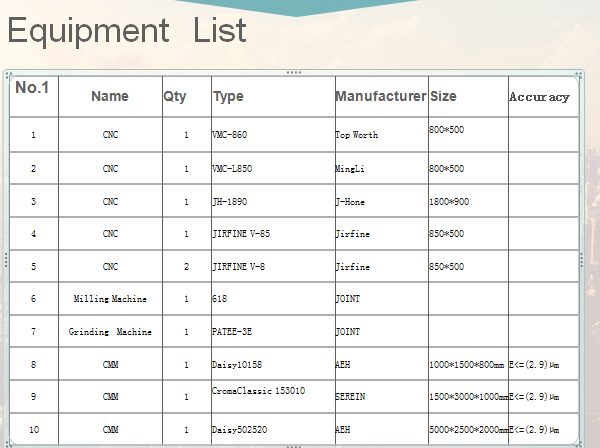The height and width of the screenshot is (448, 600).
Task: Select the "Size" header cell
Action: pyautogui.click(x=443, y=97)
